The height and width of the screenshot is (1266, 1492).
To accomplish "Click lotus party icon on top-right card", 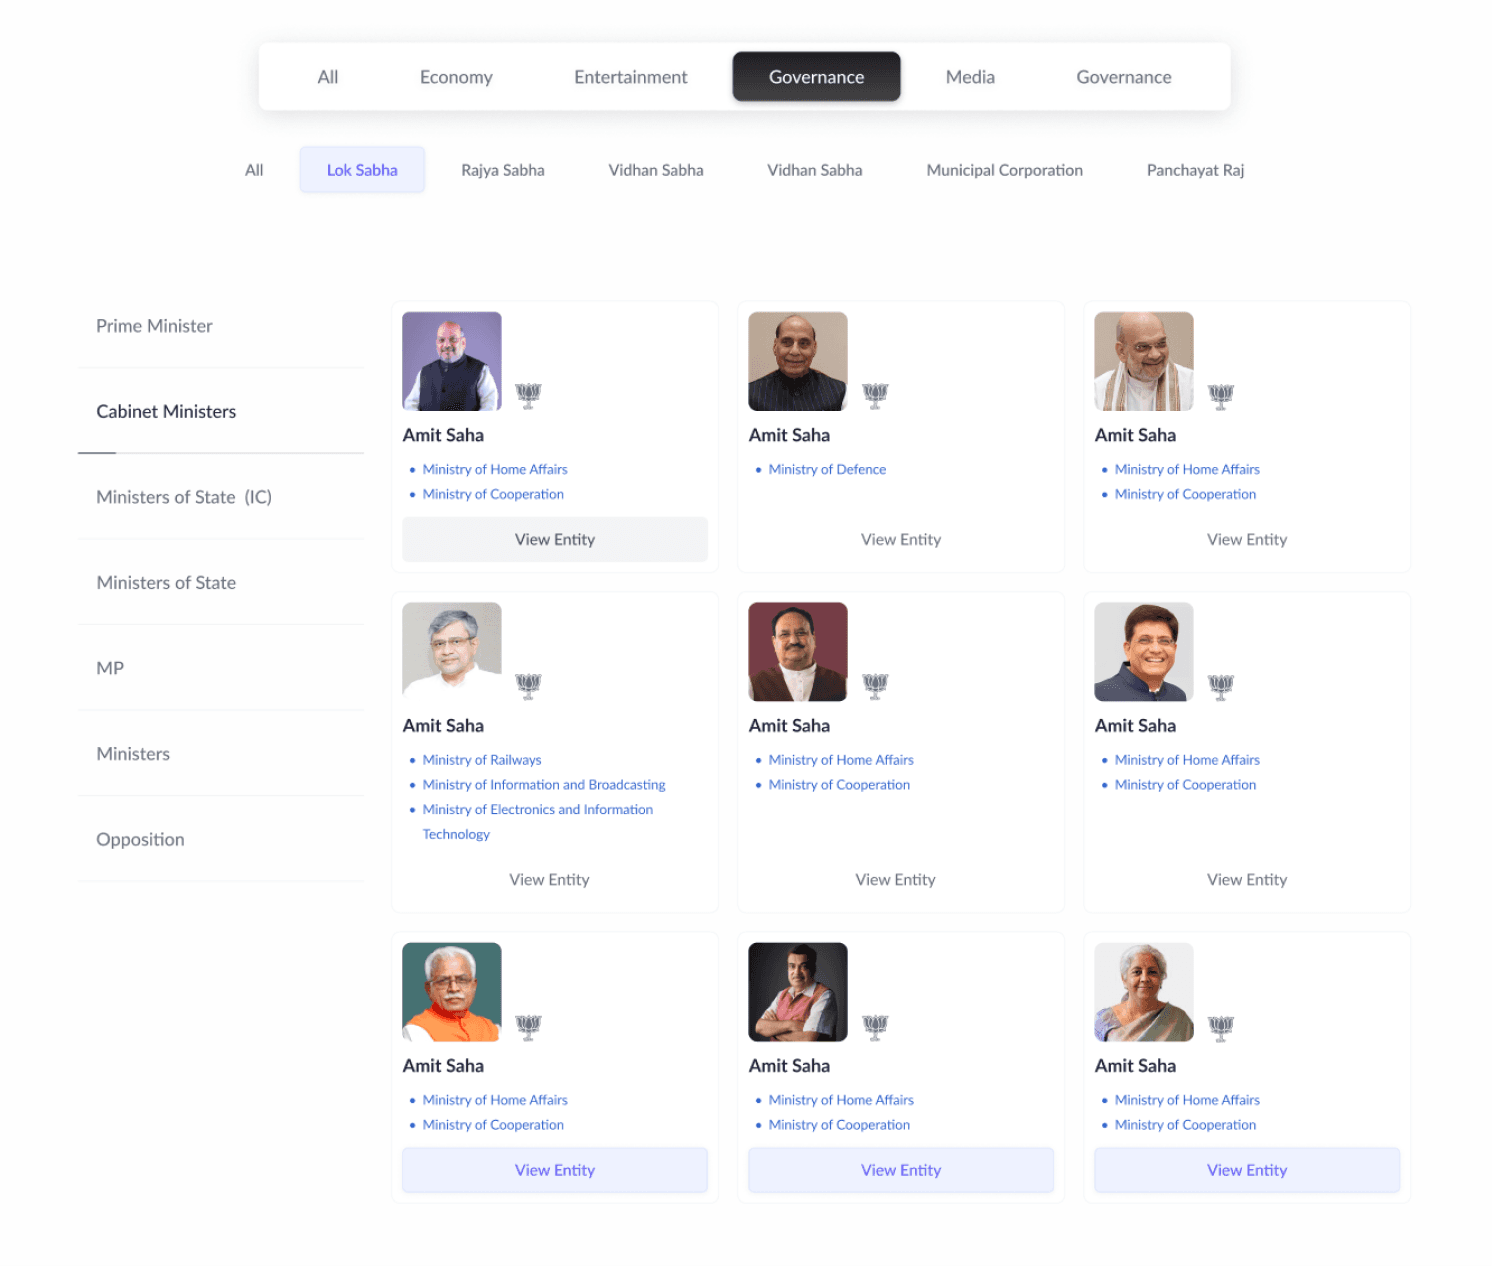I will tap(1220, 395).
